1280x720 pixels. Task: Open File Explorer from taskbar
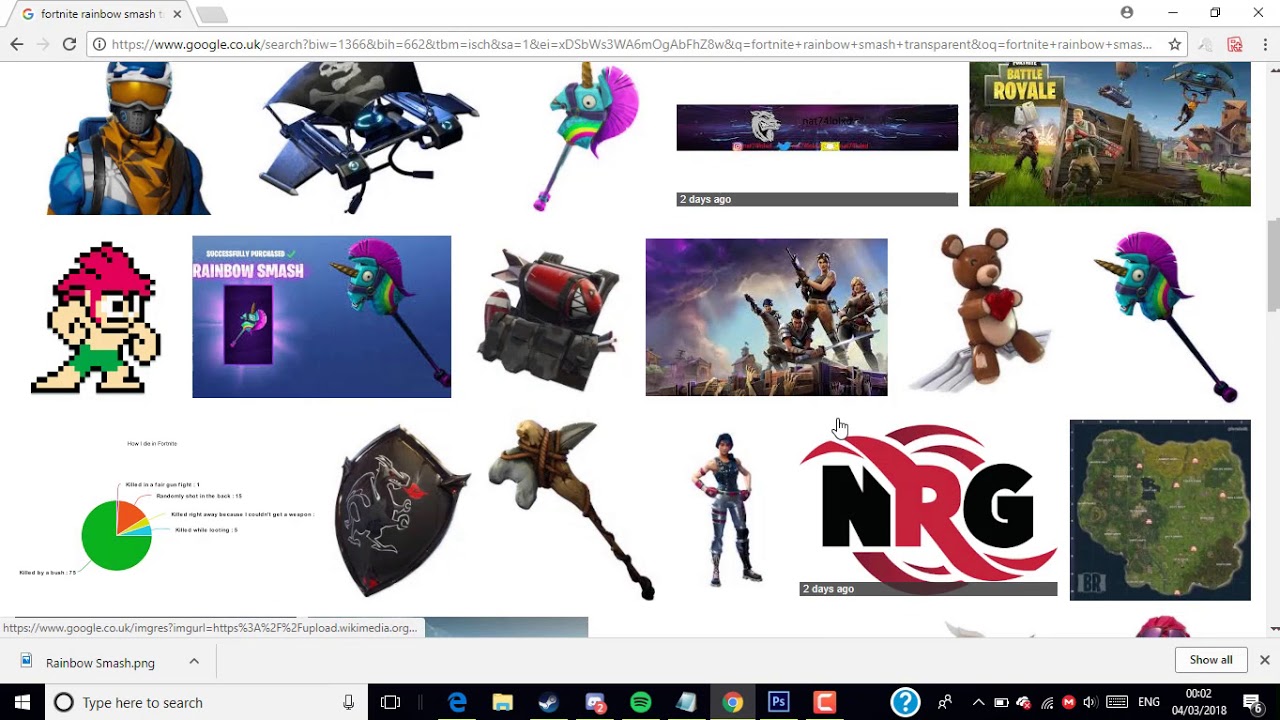click(x=502, y=702)
